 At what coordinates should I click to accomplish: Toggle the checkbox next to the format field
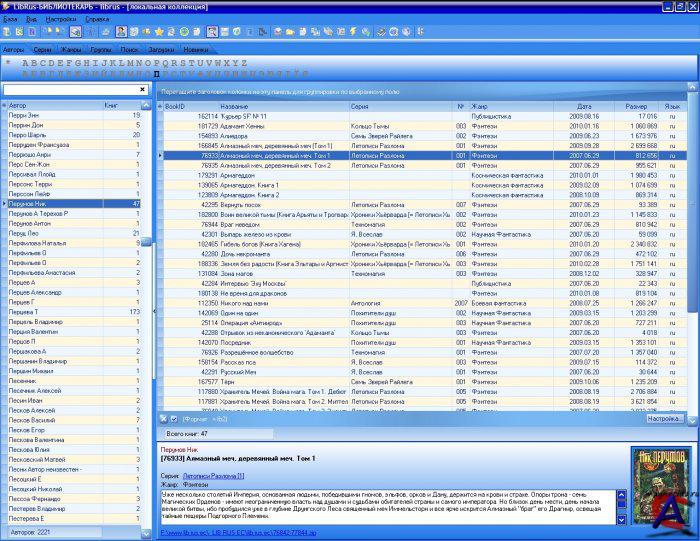(x=174, y=418)
